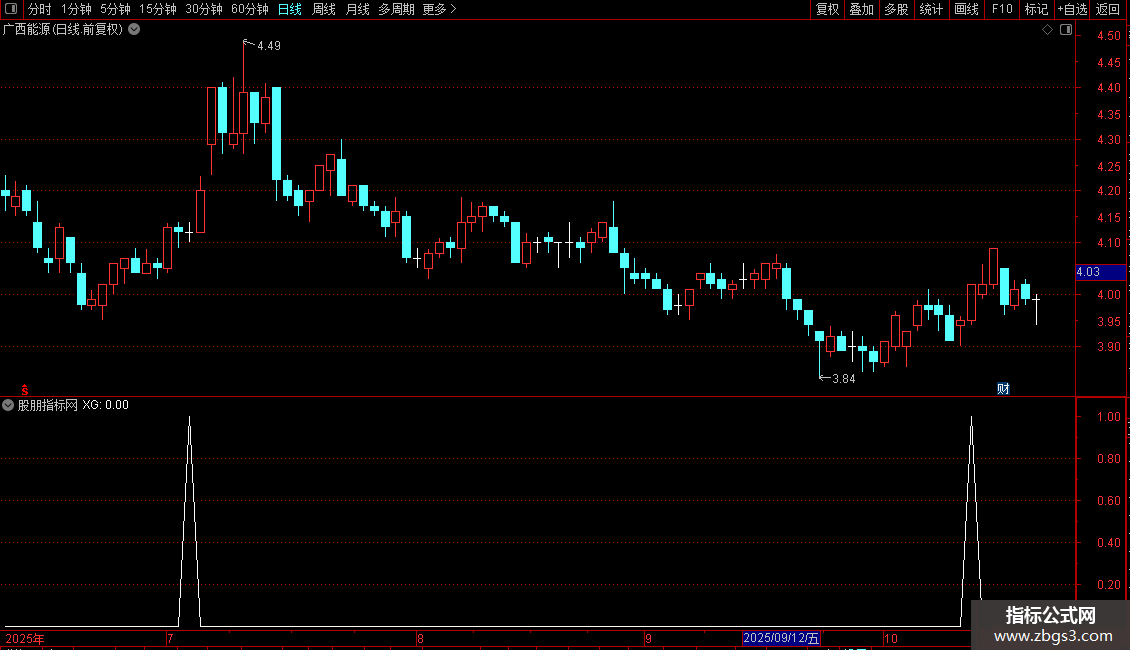Switch to 周线 weekly chart
This screenshot has width=1130, height=650.
[324, 9]
